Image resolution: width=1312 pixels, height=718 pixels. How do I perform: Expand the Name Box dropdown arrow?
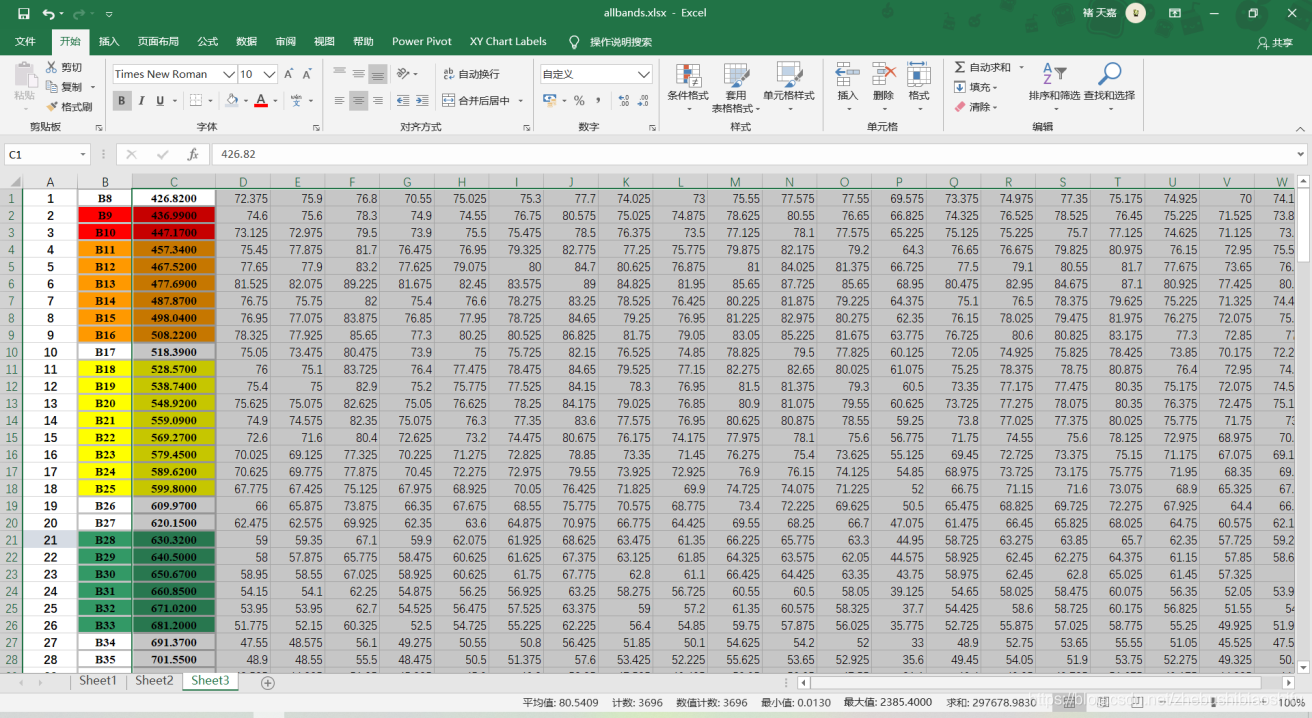(x=83, y=155)
